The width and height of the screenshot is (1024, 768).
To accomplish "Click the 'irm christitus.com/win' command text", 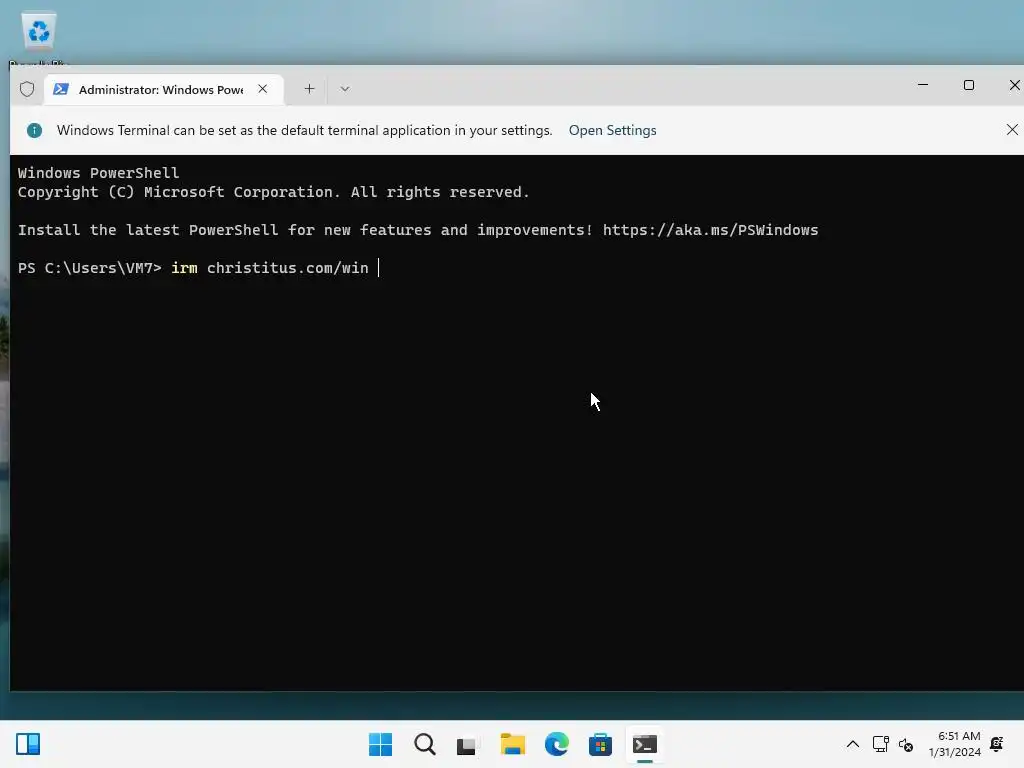I will pos(270,268).
